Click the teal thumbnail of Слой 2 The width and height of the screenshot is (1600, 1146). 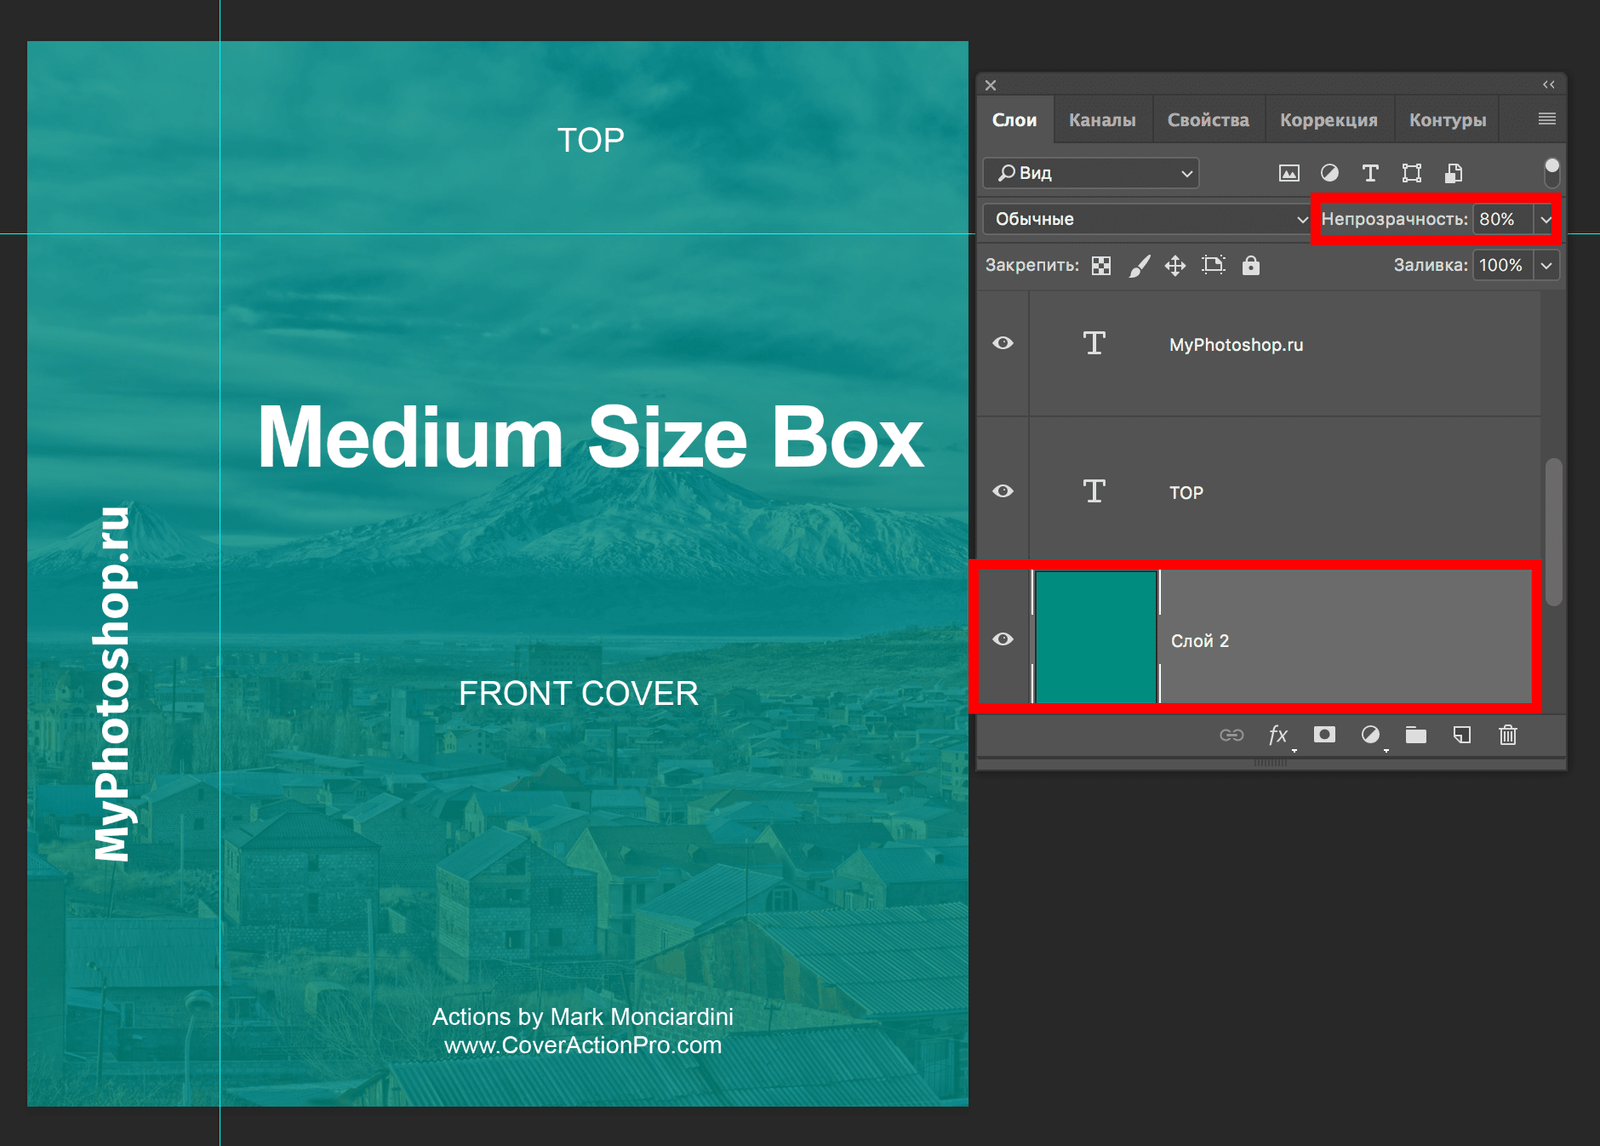(x=1095, y=637)
